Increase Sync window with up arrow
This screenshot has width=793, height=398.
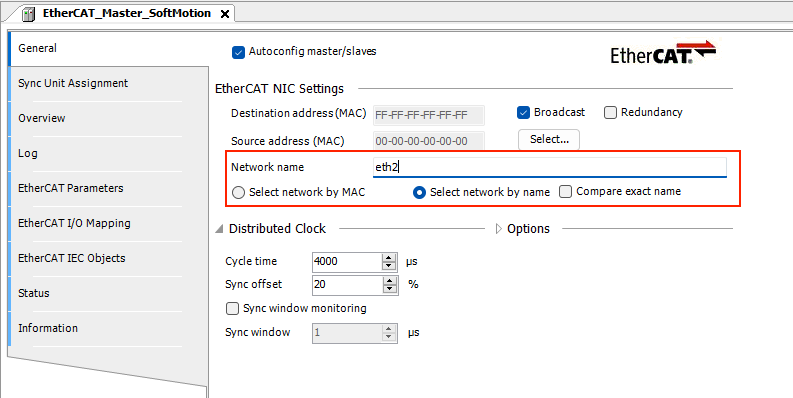(389, 329)
